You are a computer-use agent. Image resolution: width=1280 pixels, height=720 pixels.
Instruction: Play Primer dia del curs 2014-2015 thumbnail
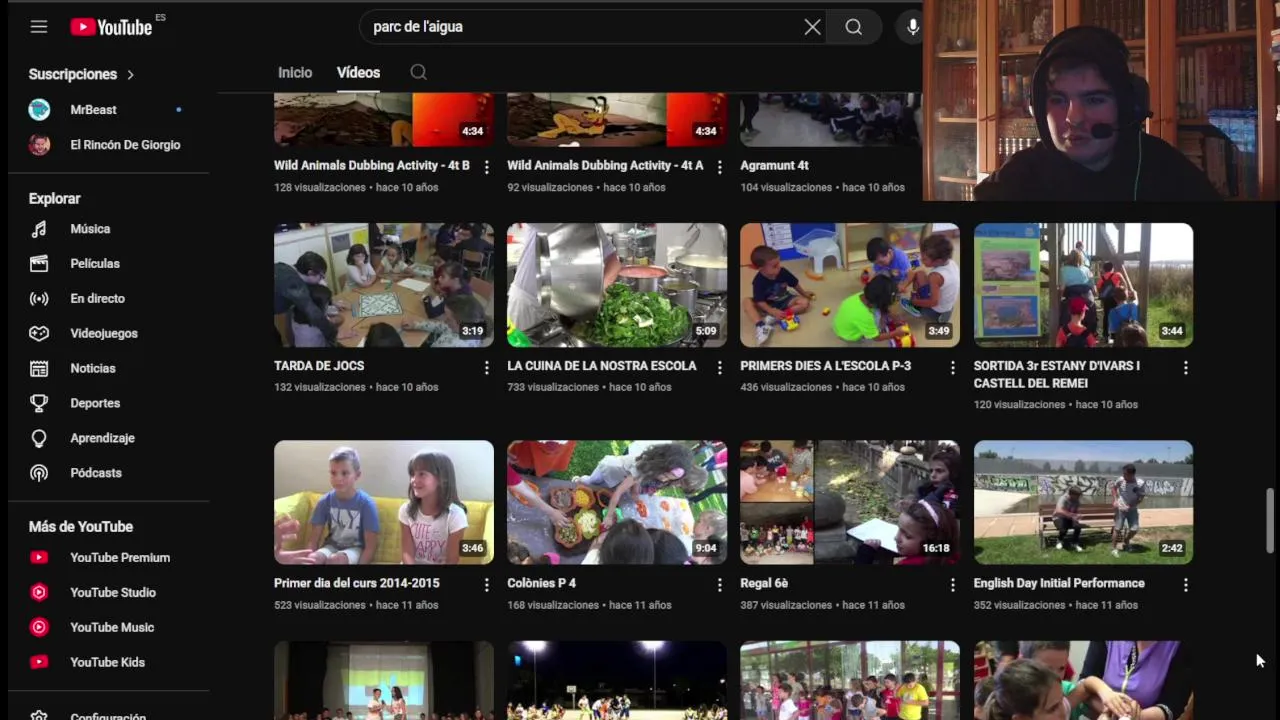(384, 502)
